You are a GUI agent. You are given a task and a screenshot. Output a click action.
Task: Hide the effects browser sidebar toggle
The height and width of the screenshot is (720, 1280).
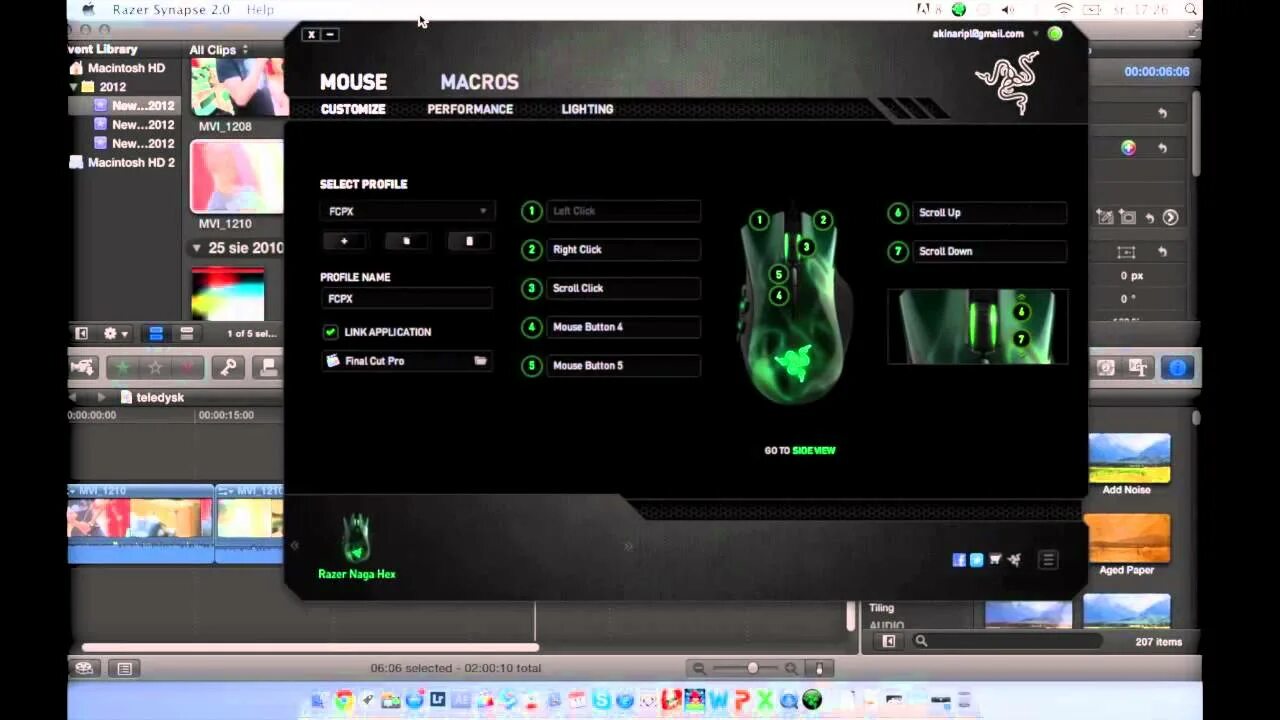(888, 642)
